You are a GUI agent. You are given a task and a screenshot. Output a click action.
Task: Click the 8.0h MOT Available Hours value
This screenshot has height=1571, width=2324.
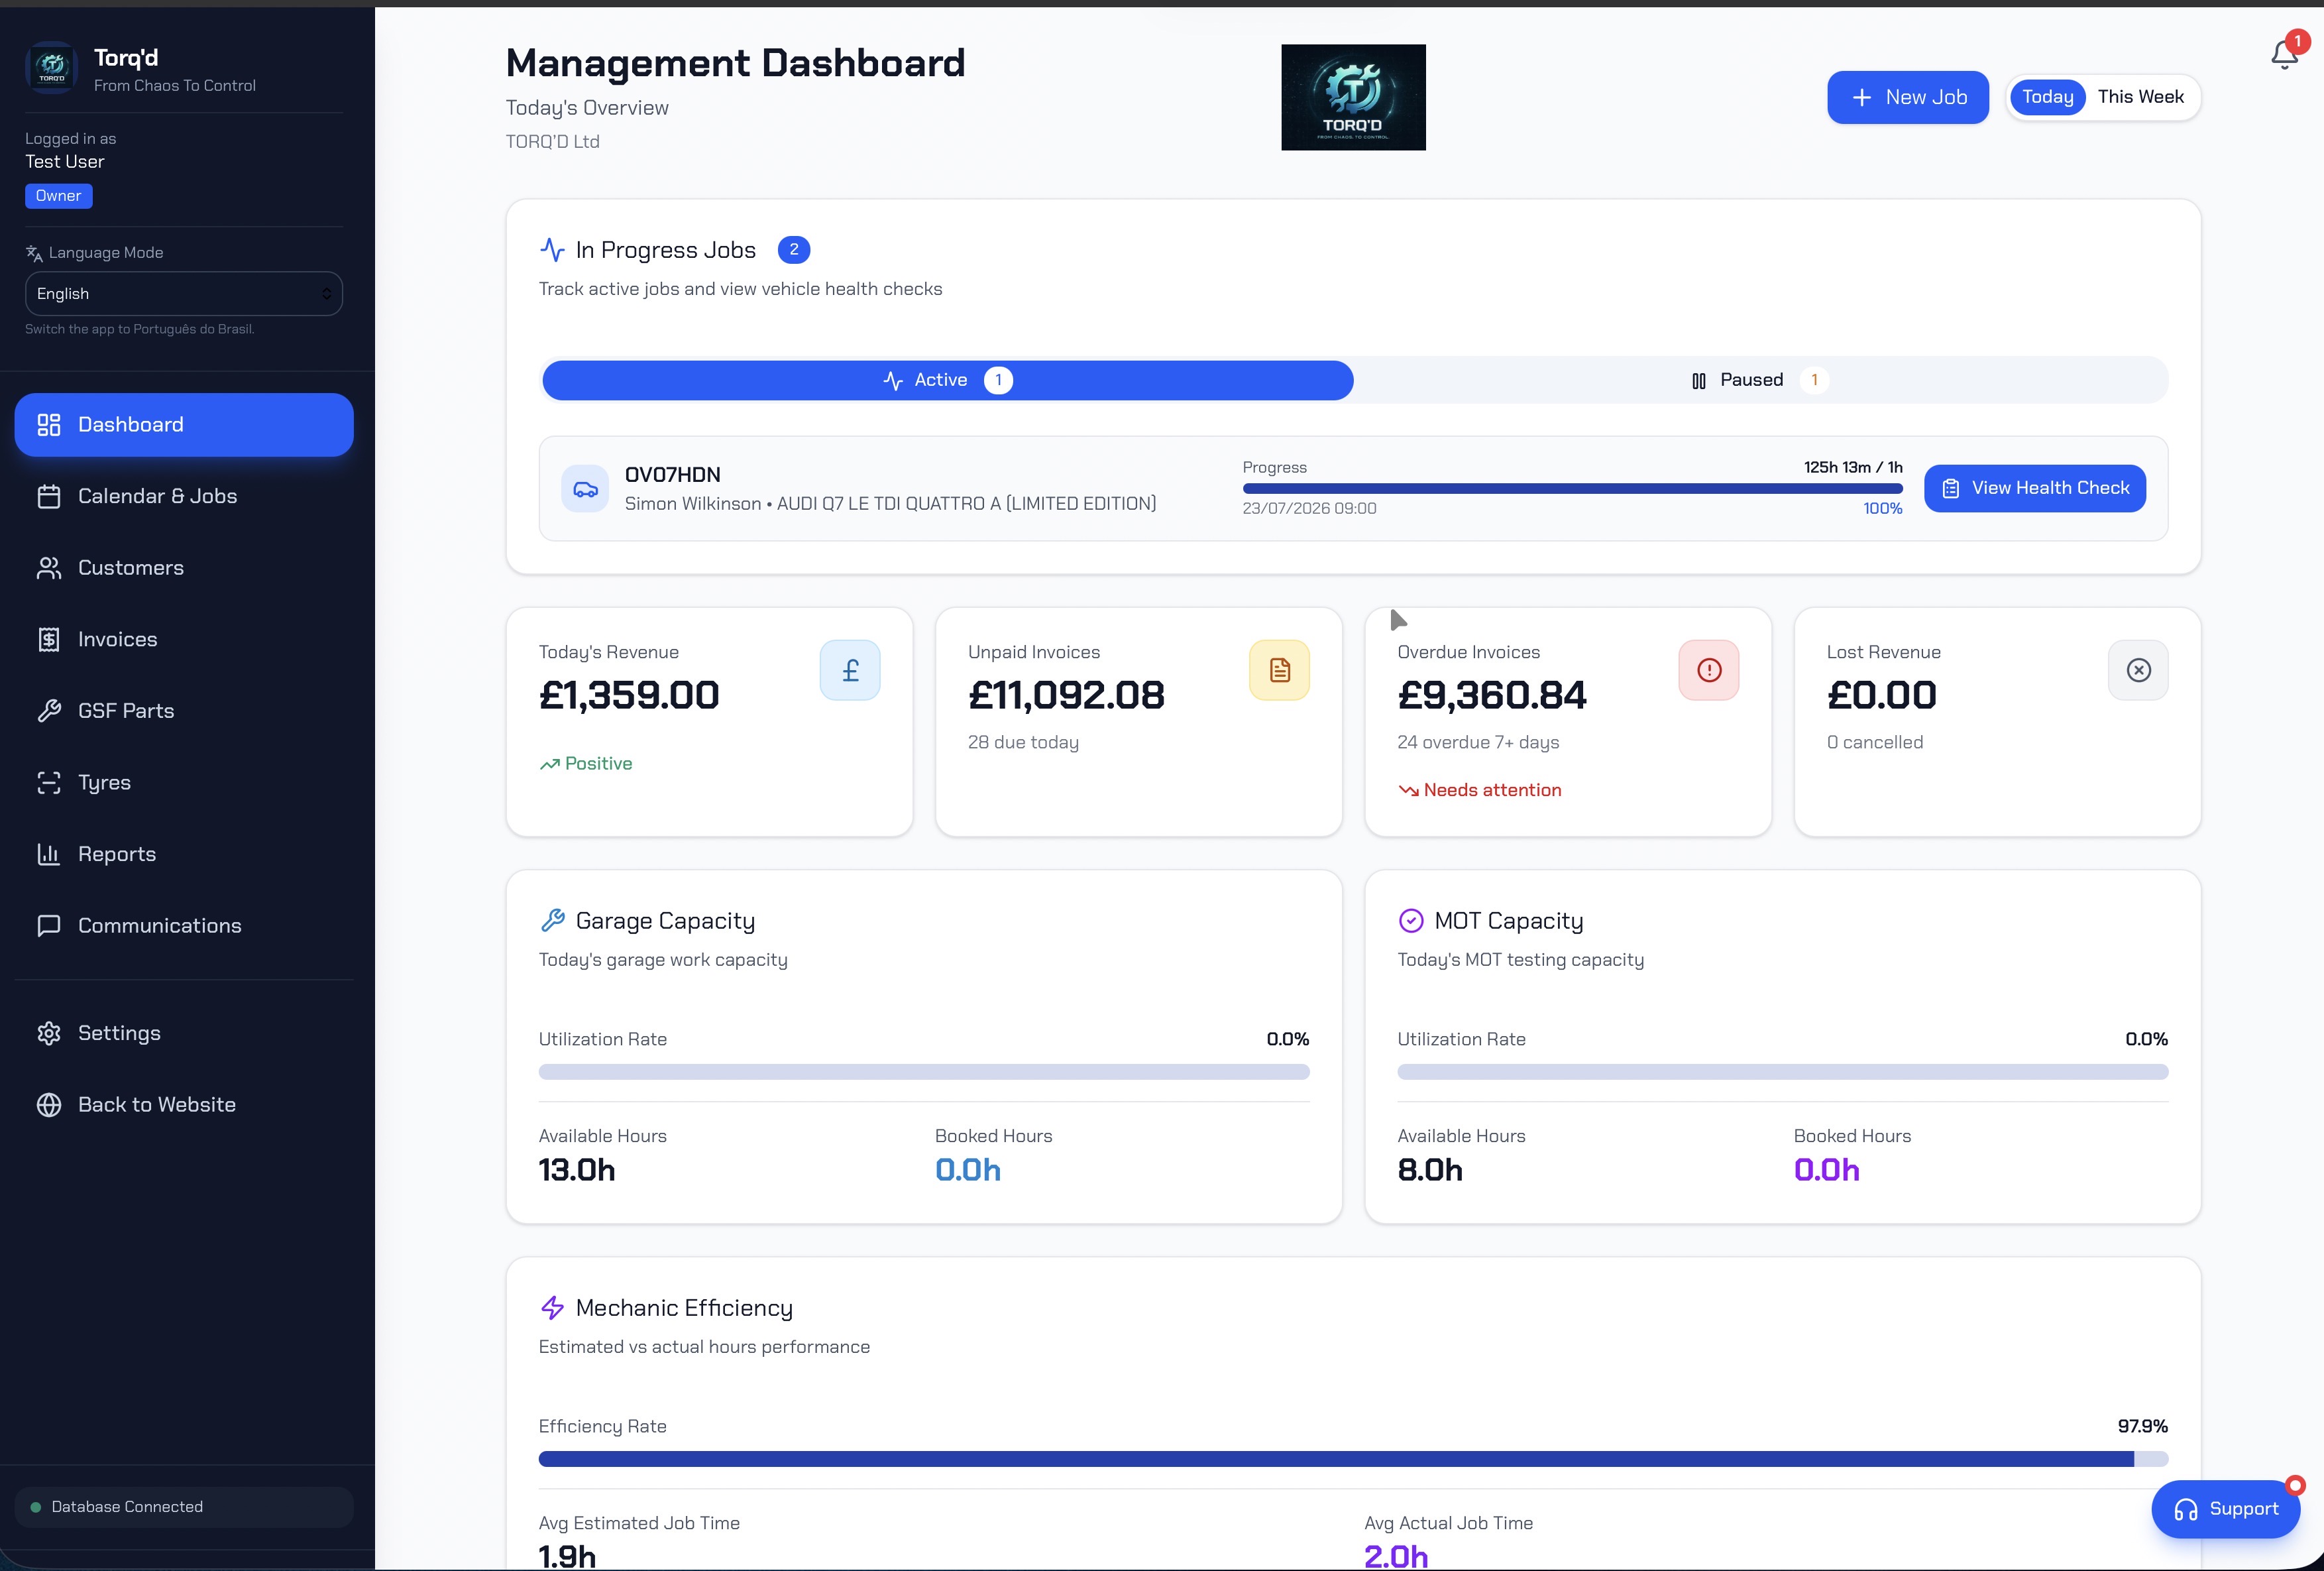(x=1430, y=1170)
